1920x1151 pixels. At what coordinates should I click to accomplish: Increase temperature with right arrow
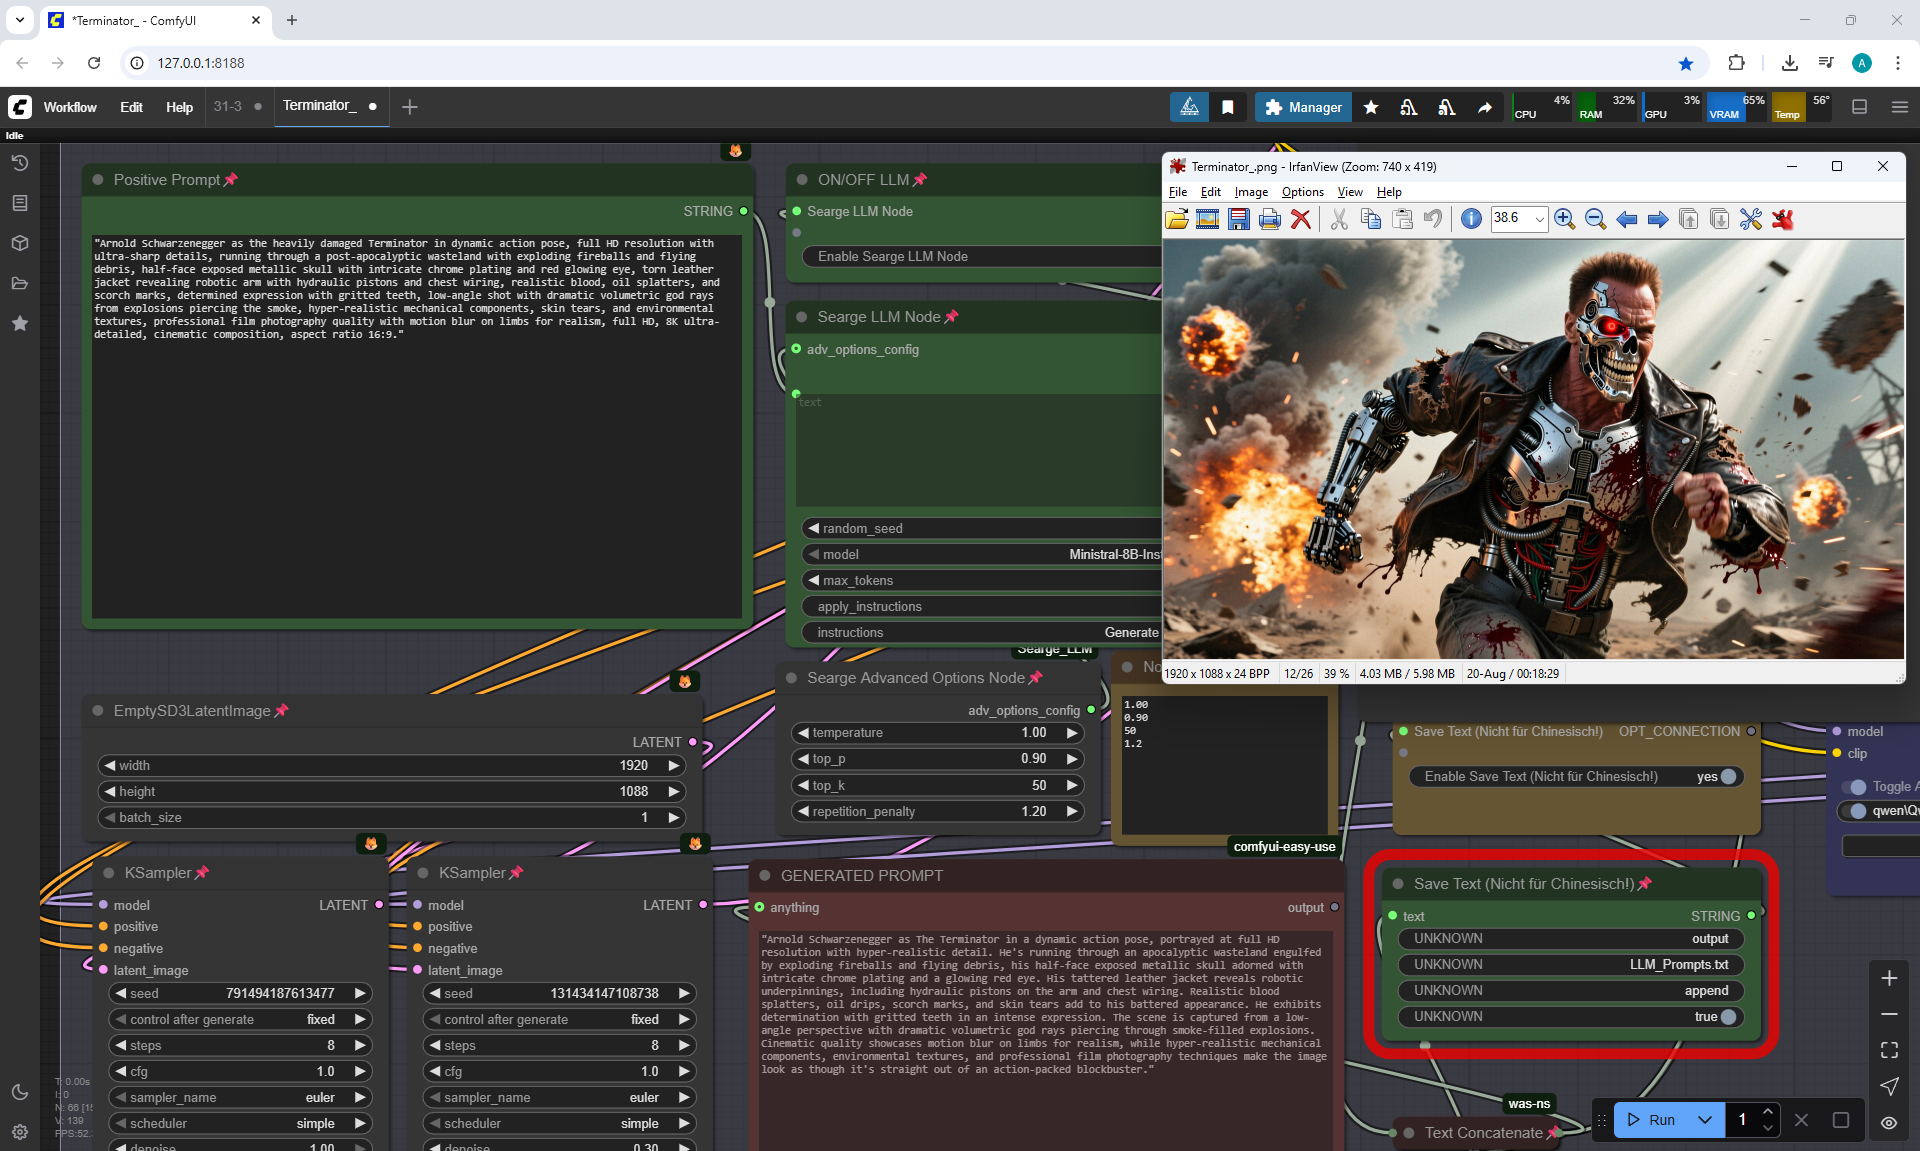click(x=1072, y=733)
